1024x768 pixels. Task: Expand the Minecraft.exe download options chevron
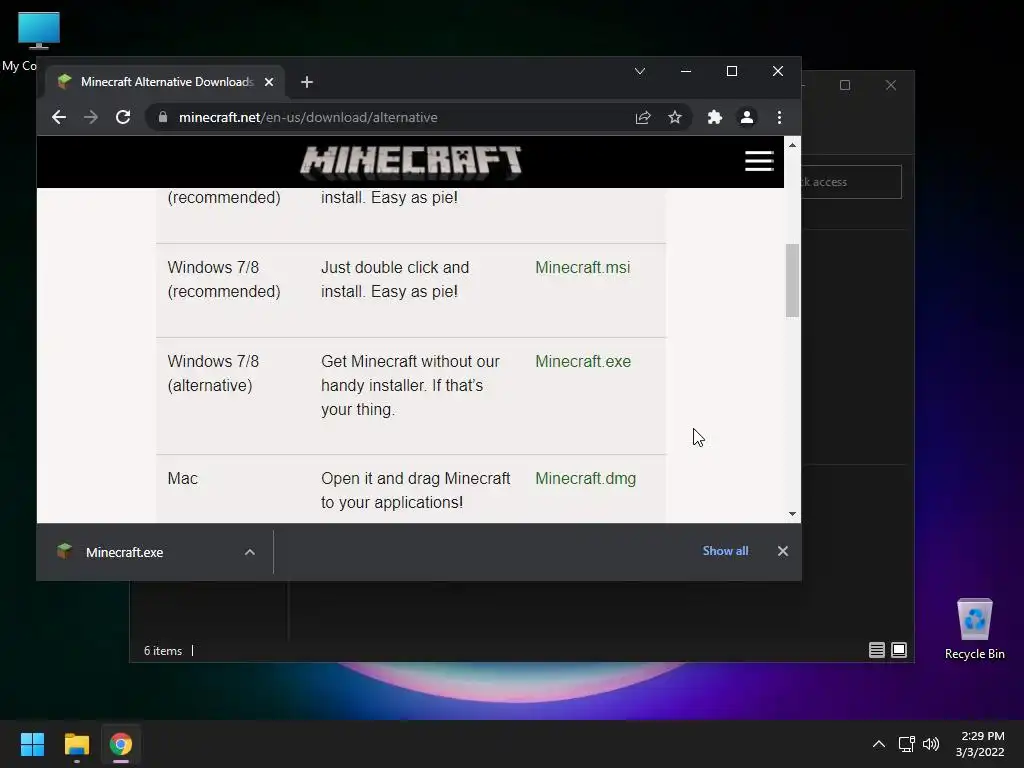249,552
